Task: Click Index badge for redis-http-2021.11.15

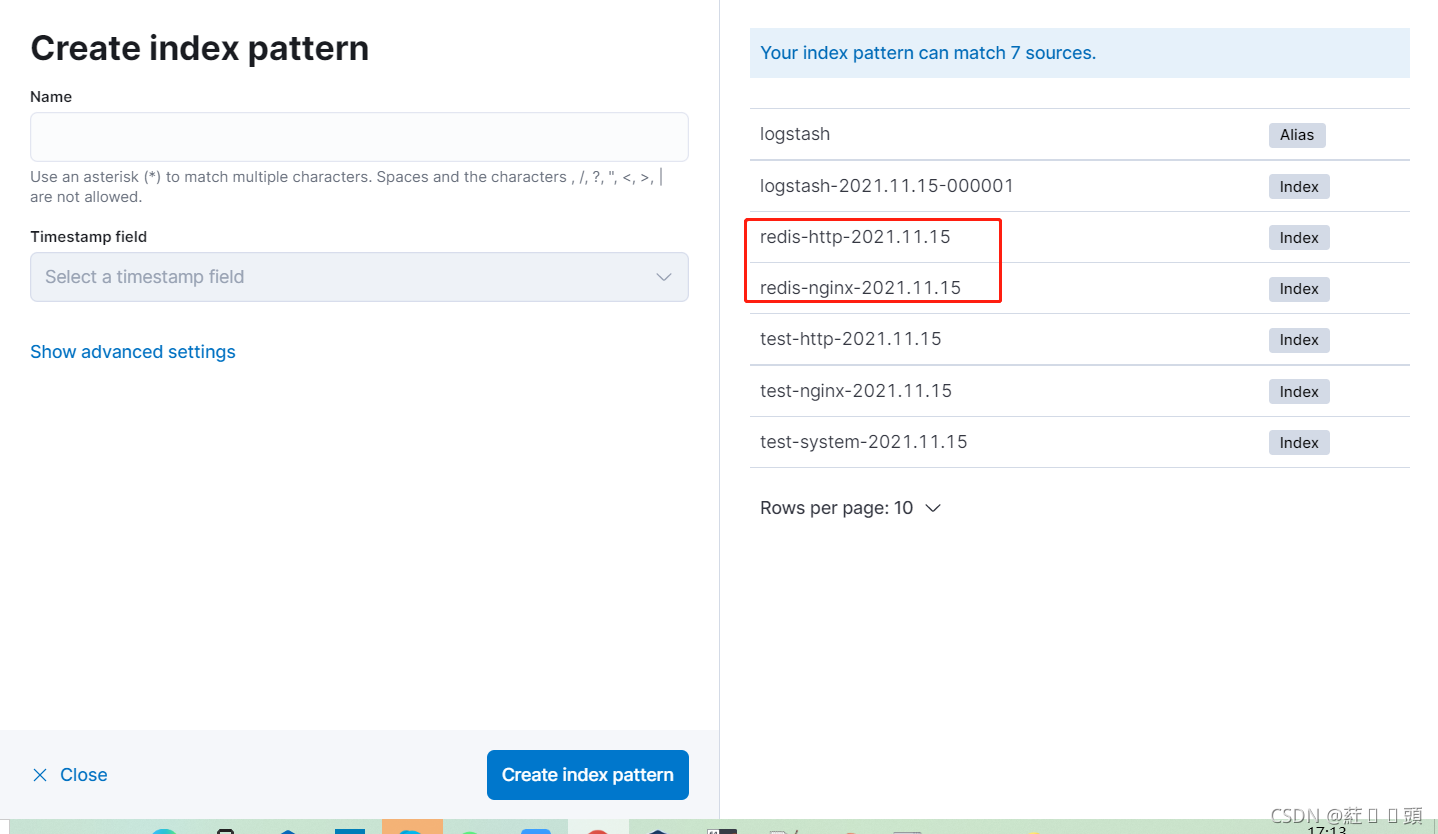Action: [x=1299, y=238]
